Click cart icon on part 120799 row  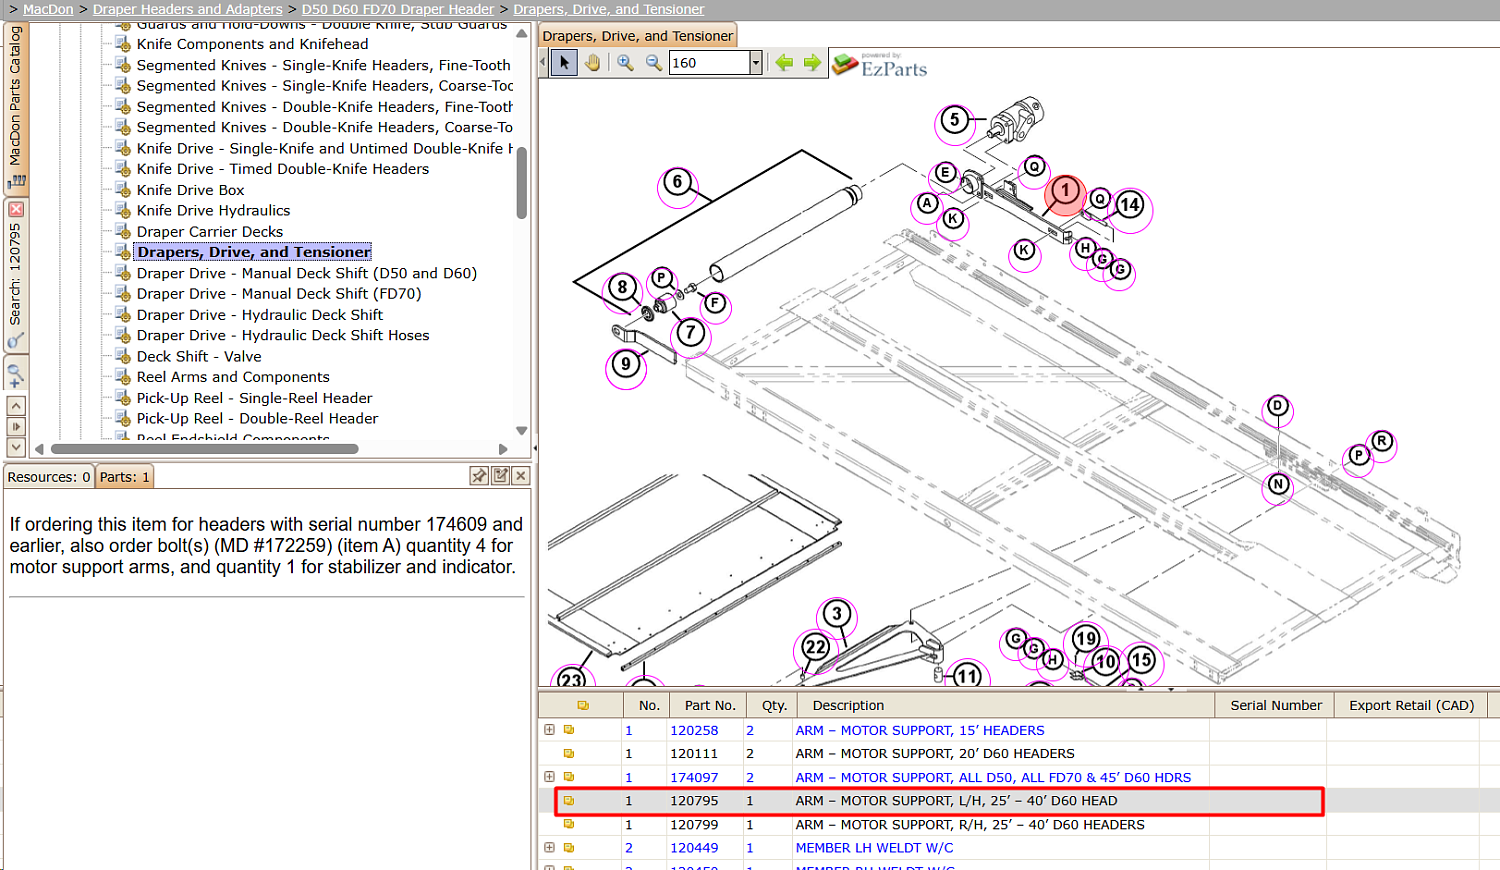tap(569, 825)
